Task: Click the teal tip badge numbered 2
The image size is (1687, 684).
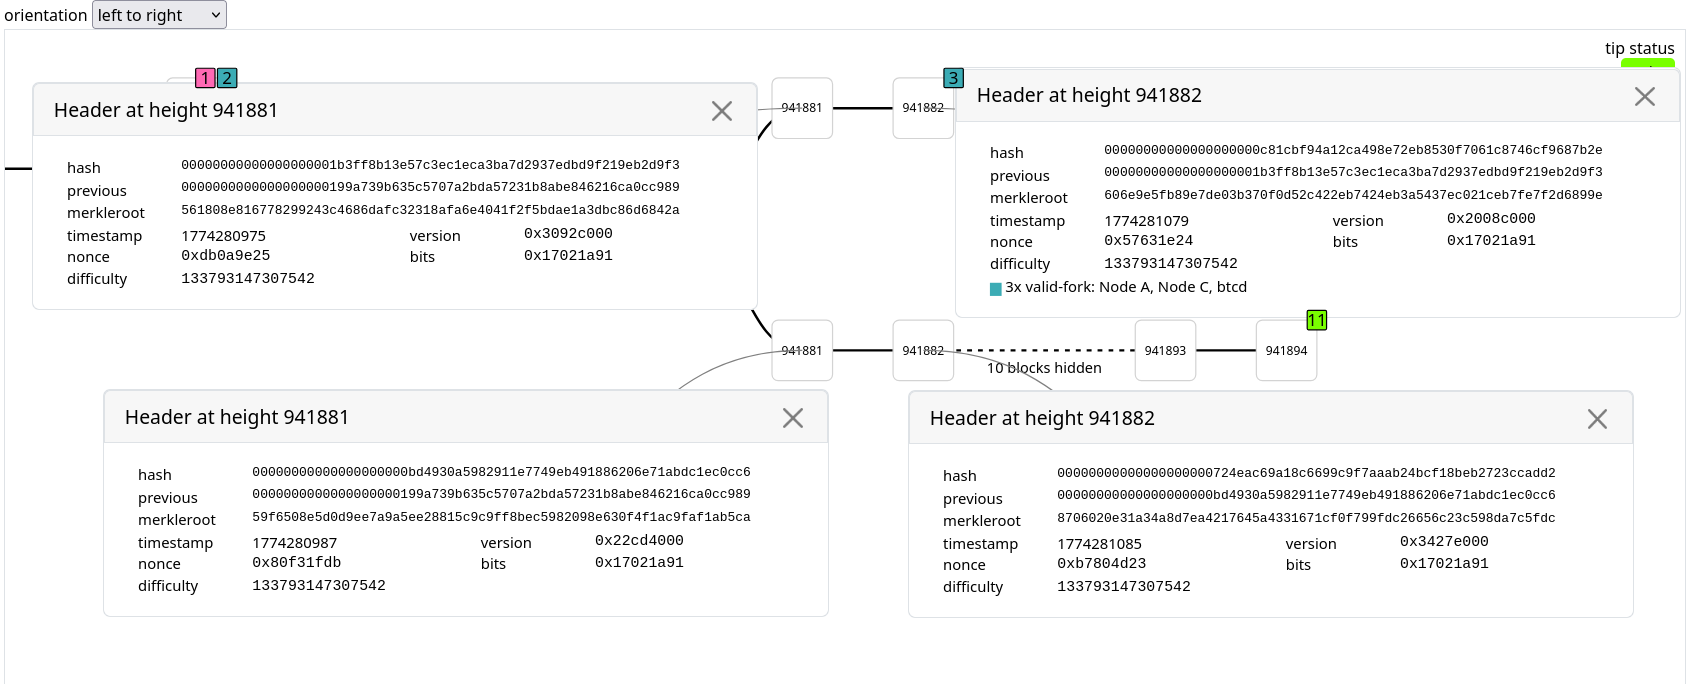Action: pos(227,78)
